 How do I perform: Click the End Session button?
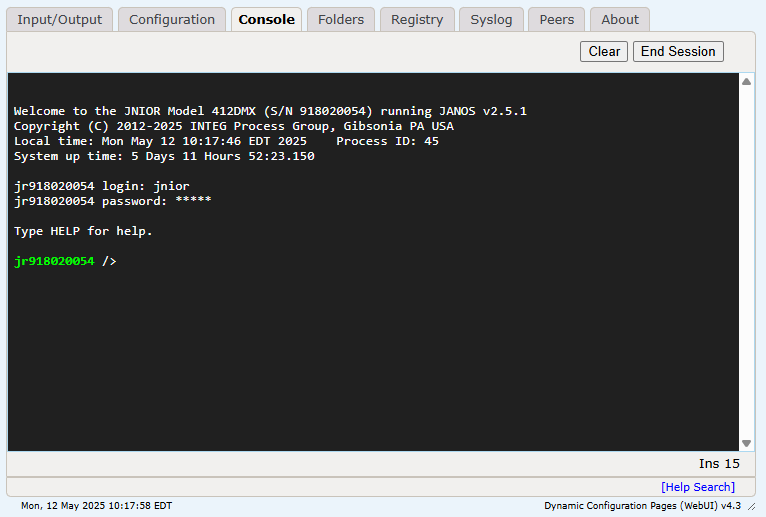pos(678,51)
